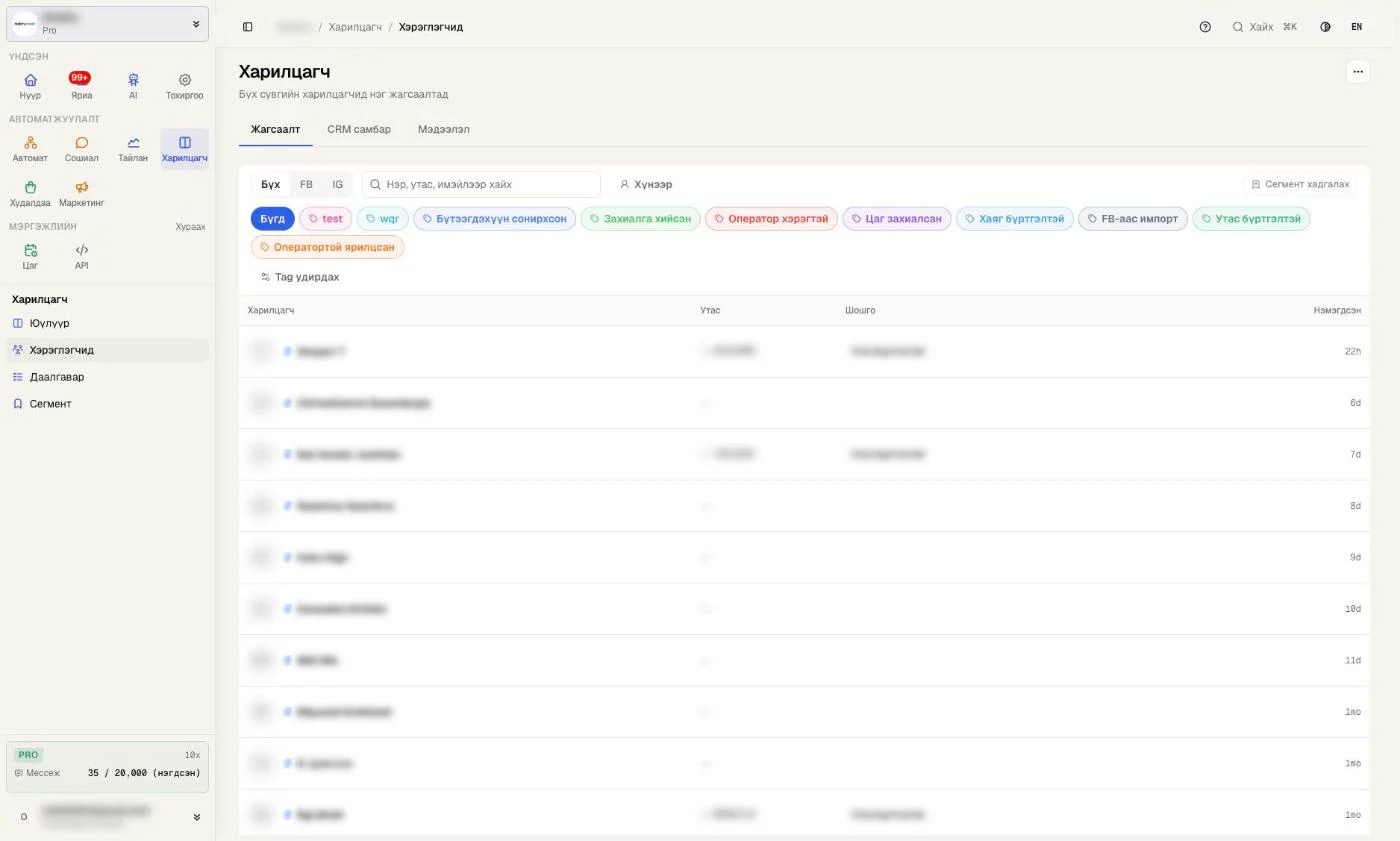
Task: Filter by the Бүгд tag chip
Action: [x=272, y=219]
